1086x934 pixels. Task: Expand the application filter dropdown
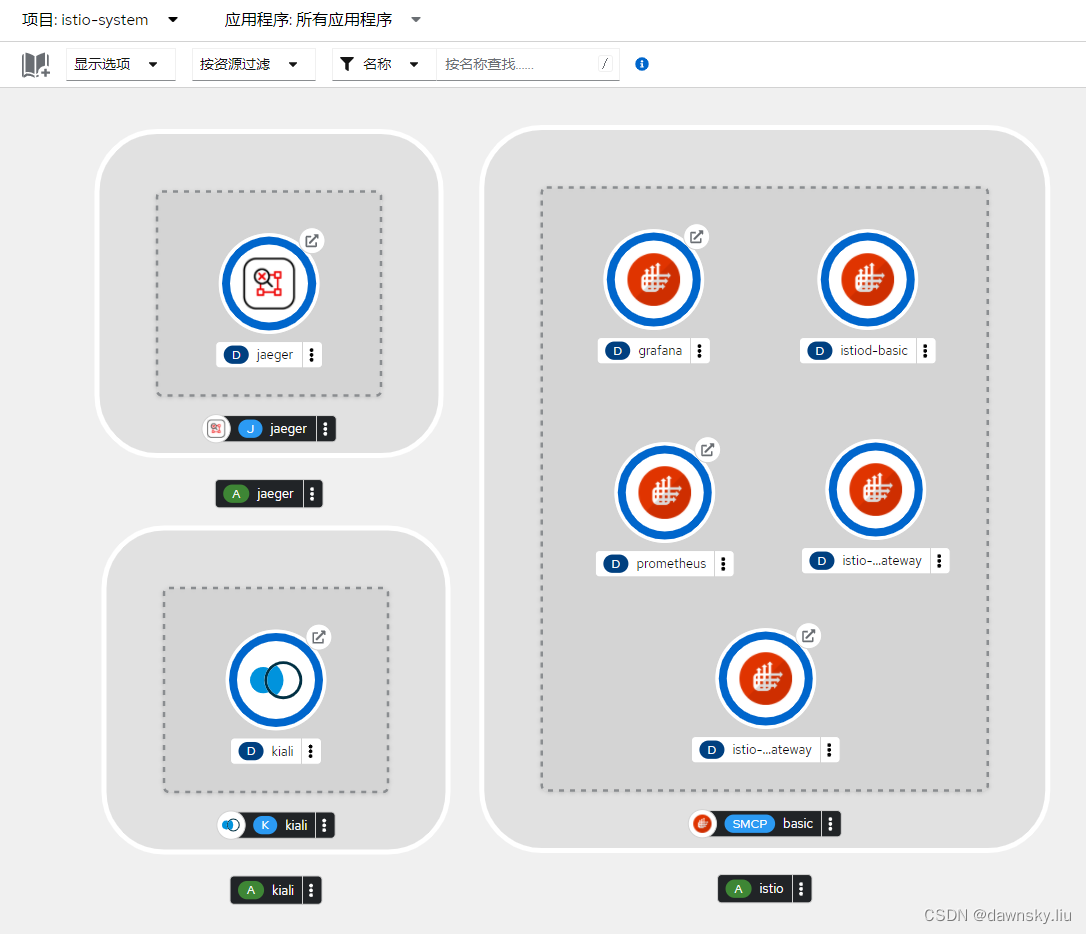[322, 20]
